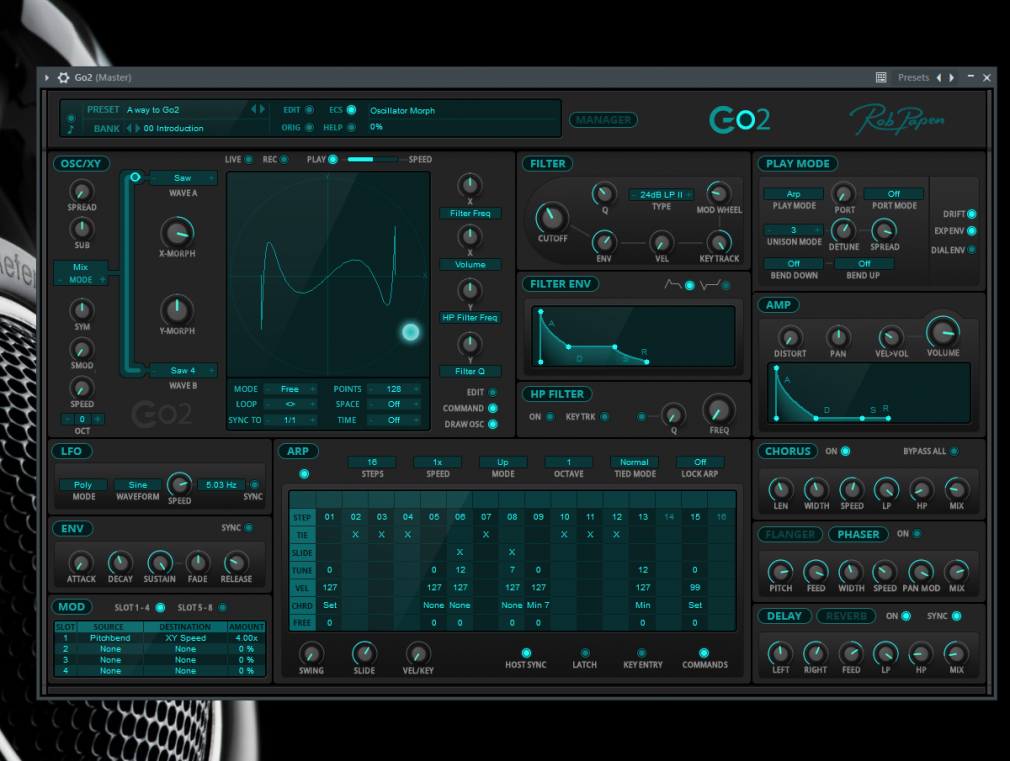Image resolution: width=1010 pixels, height=761 pixels.
Task: Open the LFO Waveform Sine dropdown
Action: click(x=137, y=485)
